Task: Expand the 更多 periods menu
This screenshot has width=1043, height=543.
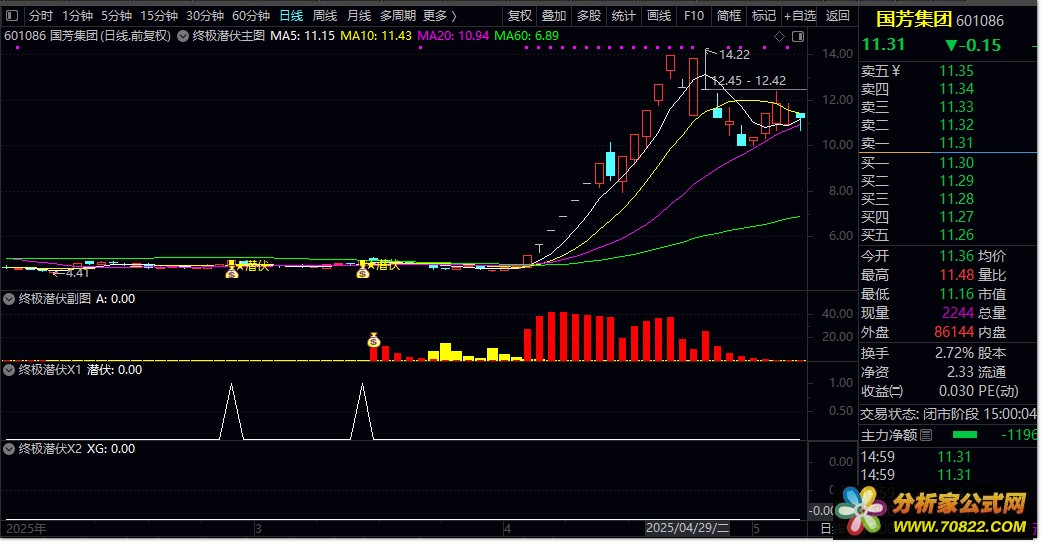Action: 440,15
